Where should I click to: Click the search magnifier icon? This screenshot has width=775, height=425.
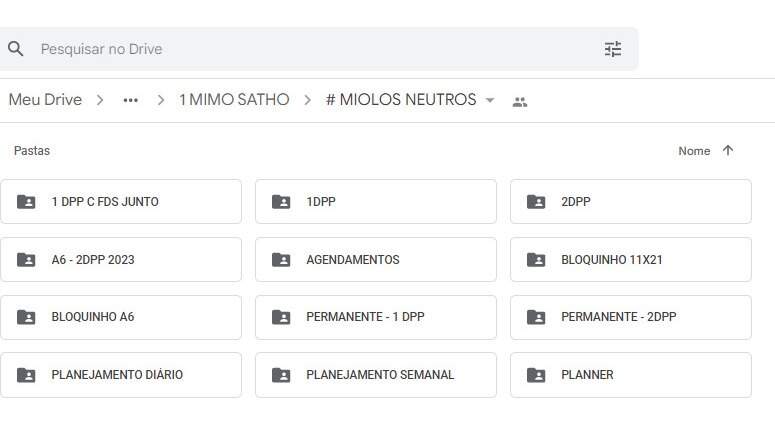15,49
